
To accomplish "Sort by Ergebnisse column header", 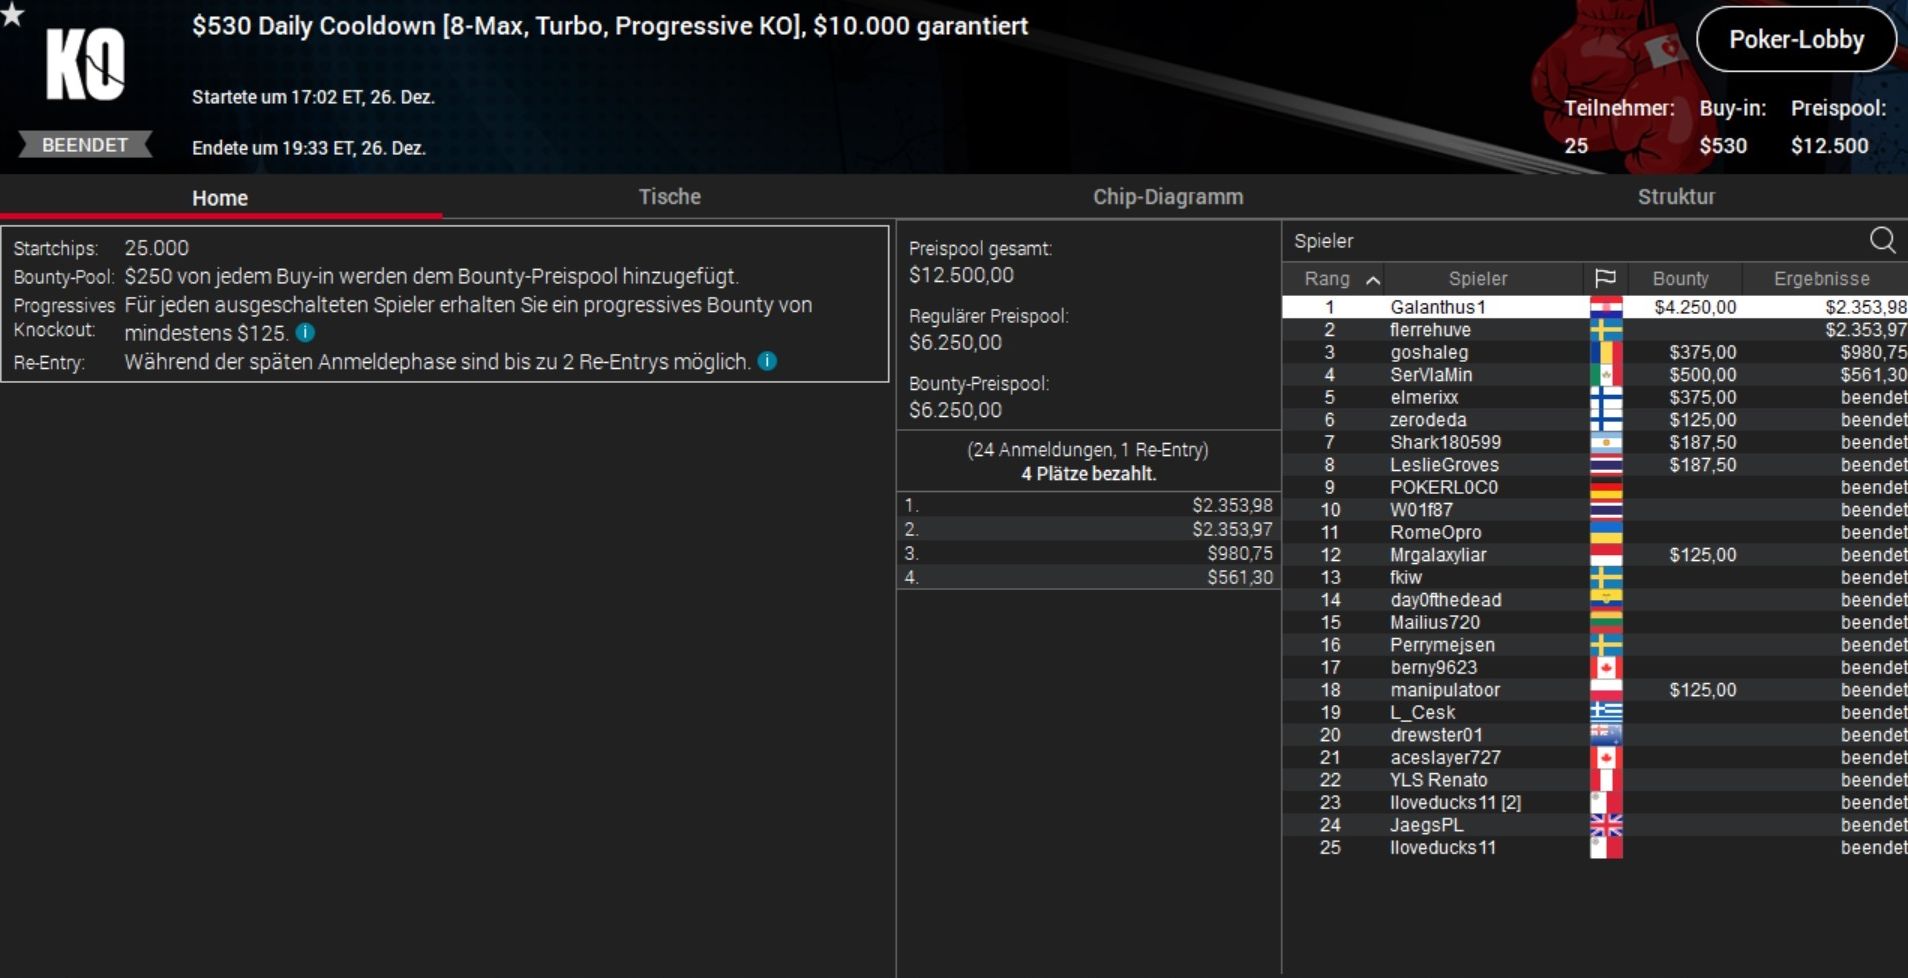I will tap(1821, 279).
